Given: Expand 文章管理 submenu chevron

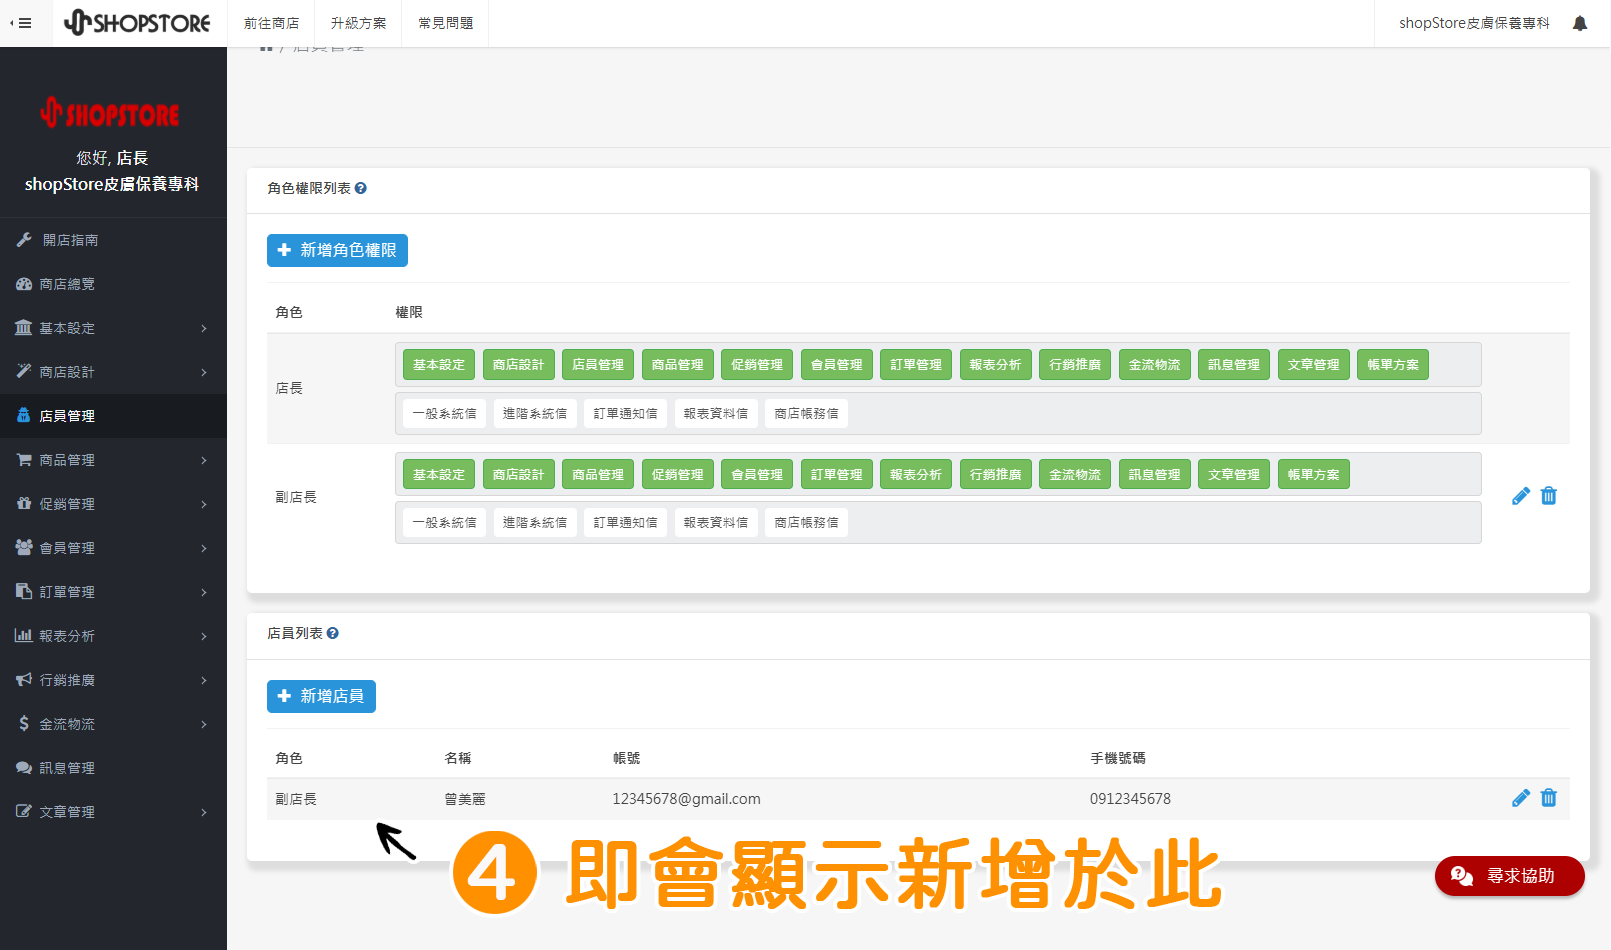Looking at the screenshot, I should pos(204,812).
